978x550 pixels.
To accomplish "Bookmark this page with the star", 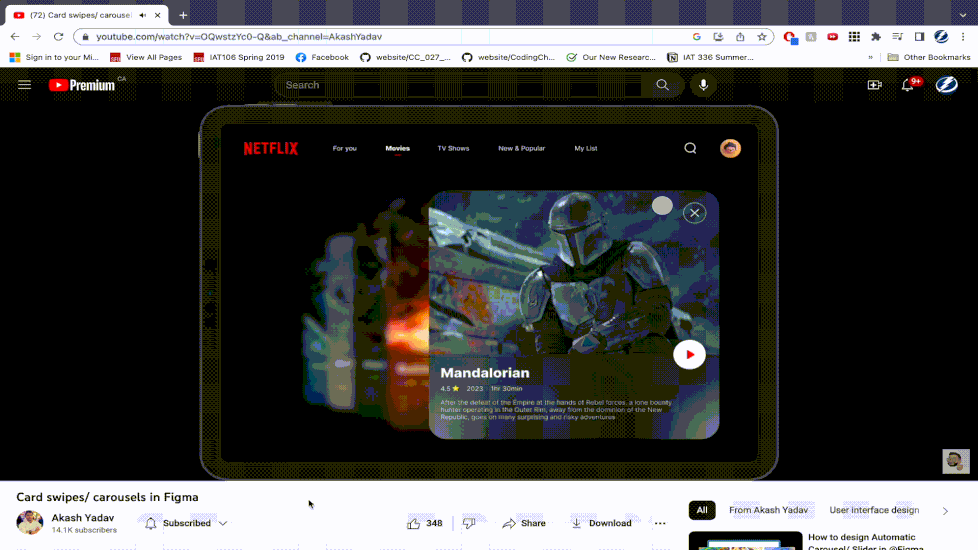I will click(x=762, y=37).
